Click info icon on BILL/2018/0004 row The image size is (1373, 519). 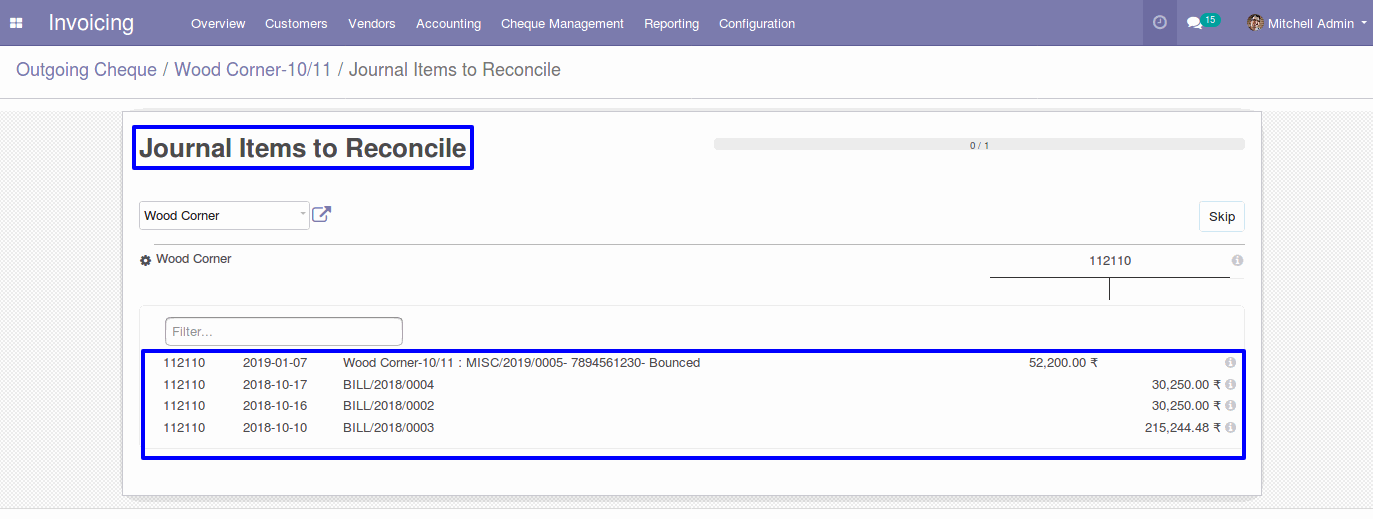[x=1231, y=385]
